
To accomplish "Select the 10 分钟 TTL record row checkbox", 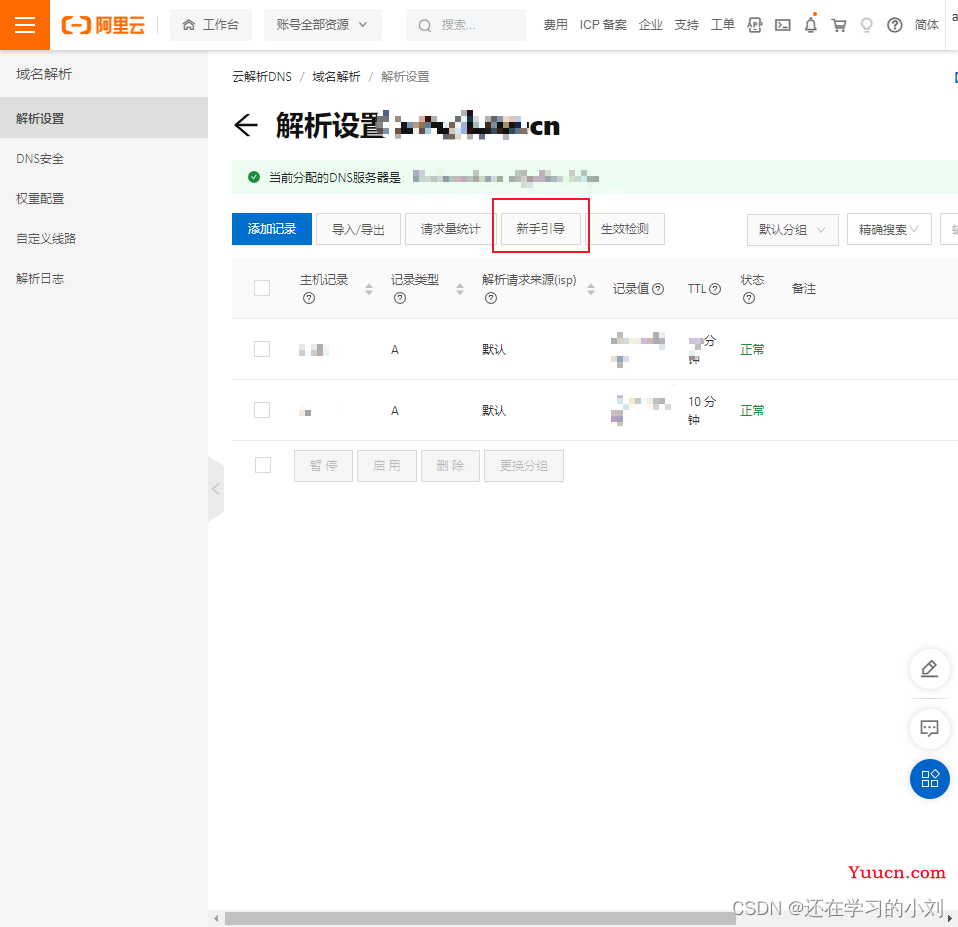I will coord(262,410).
